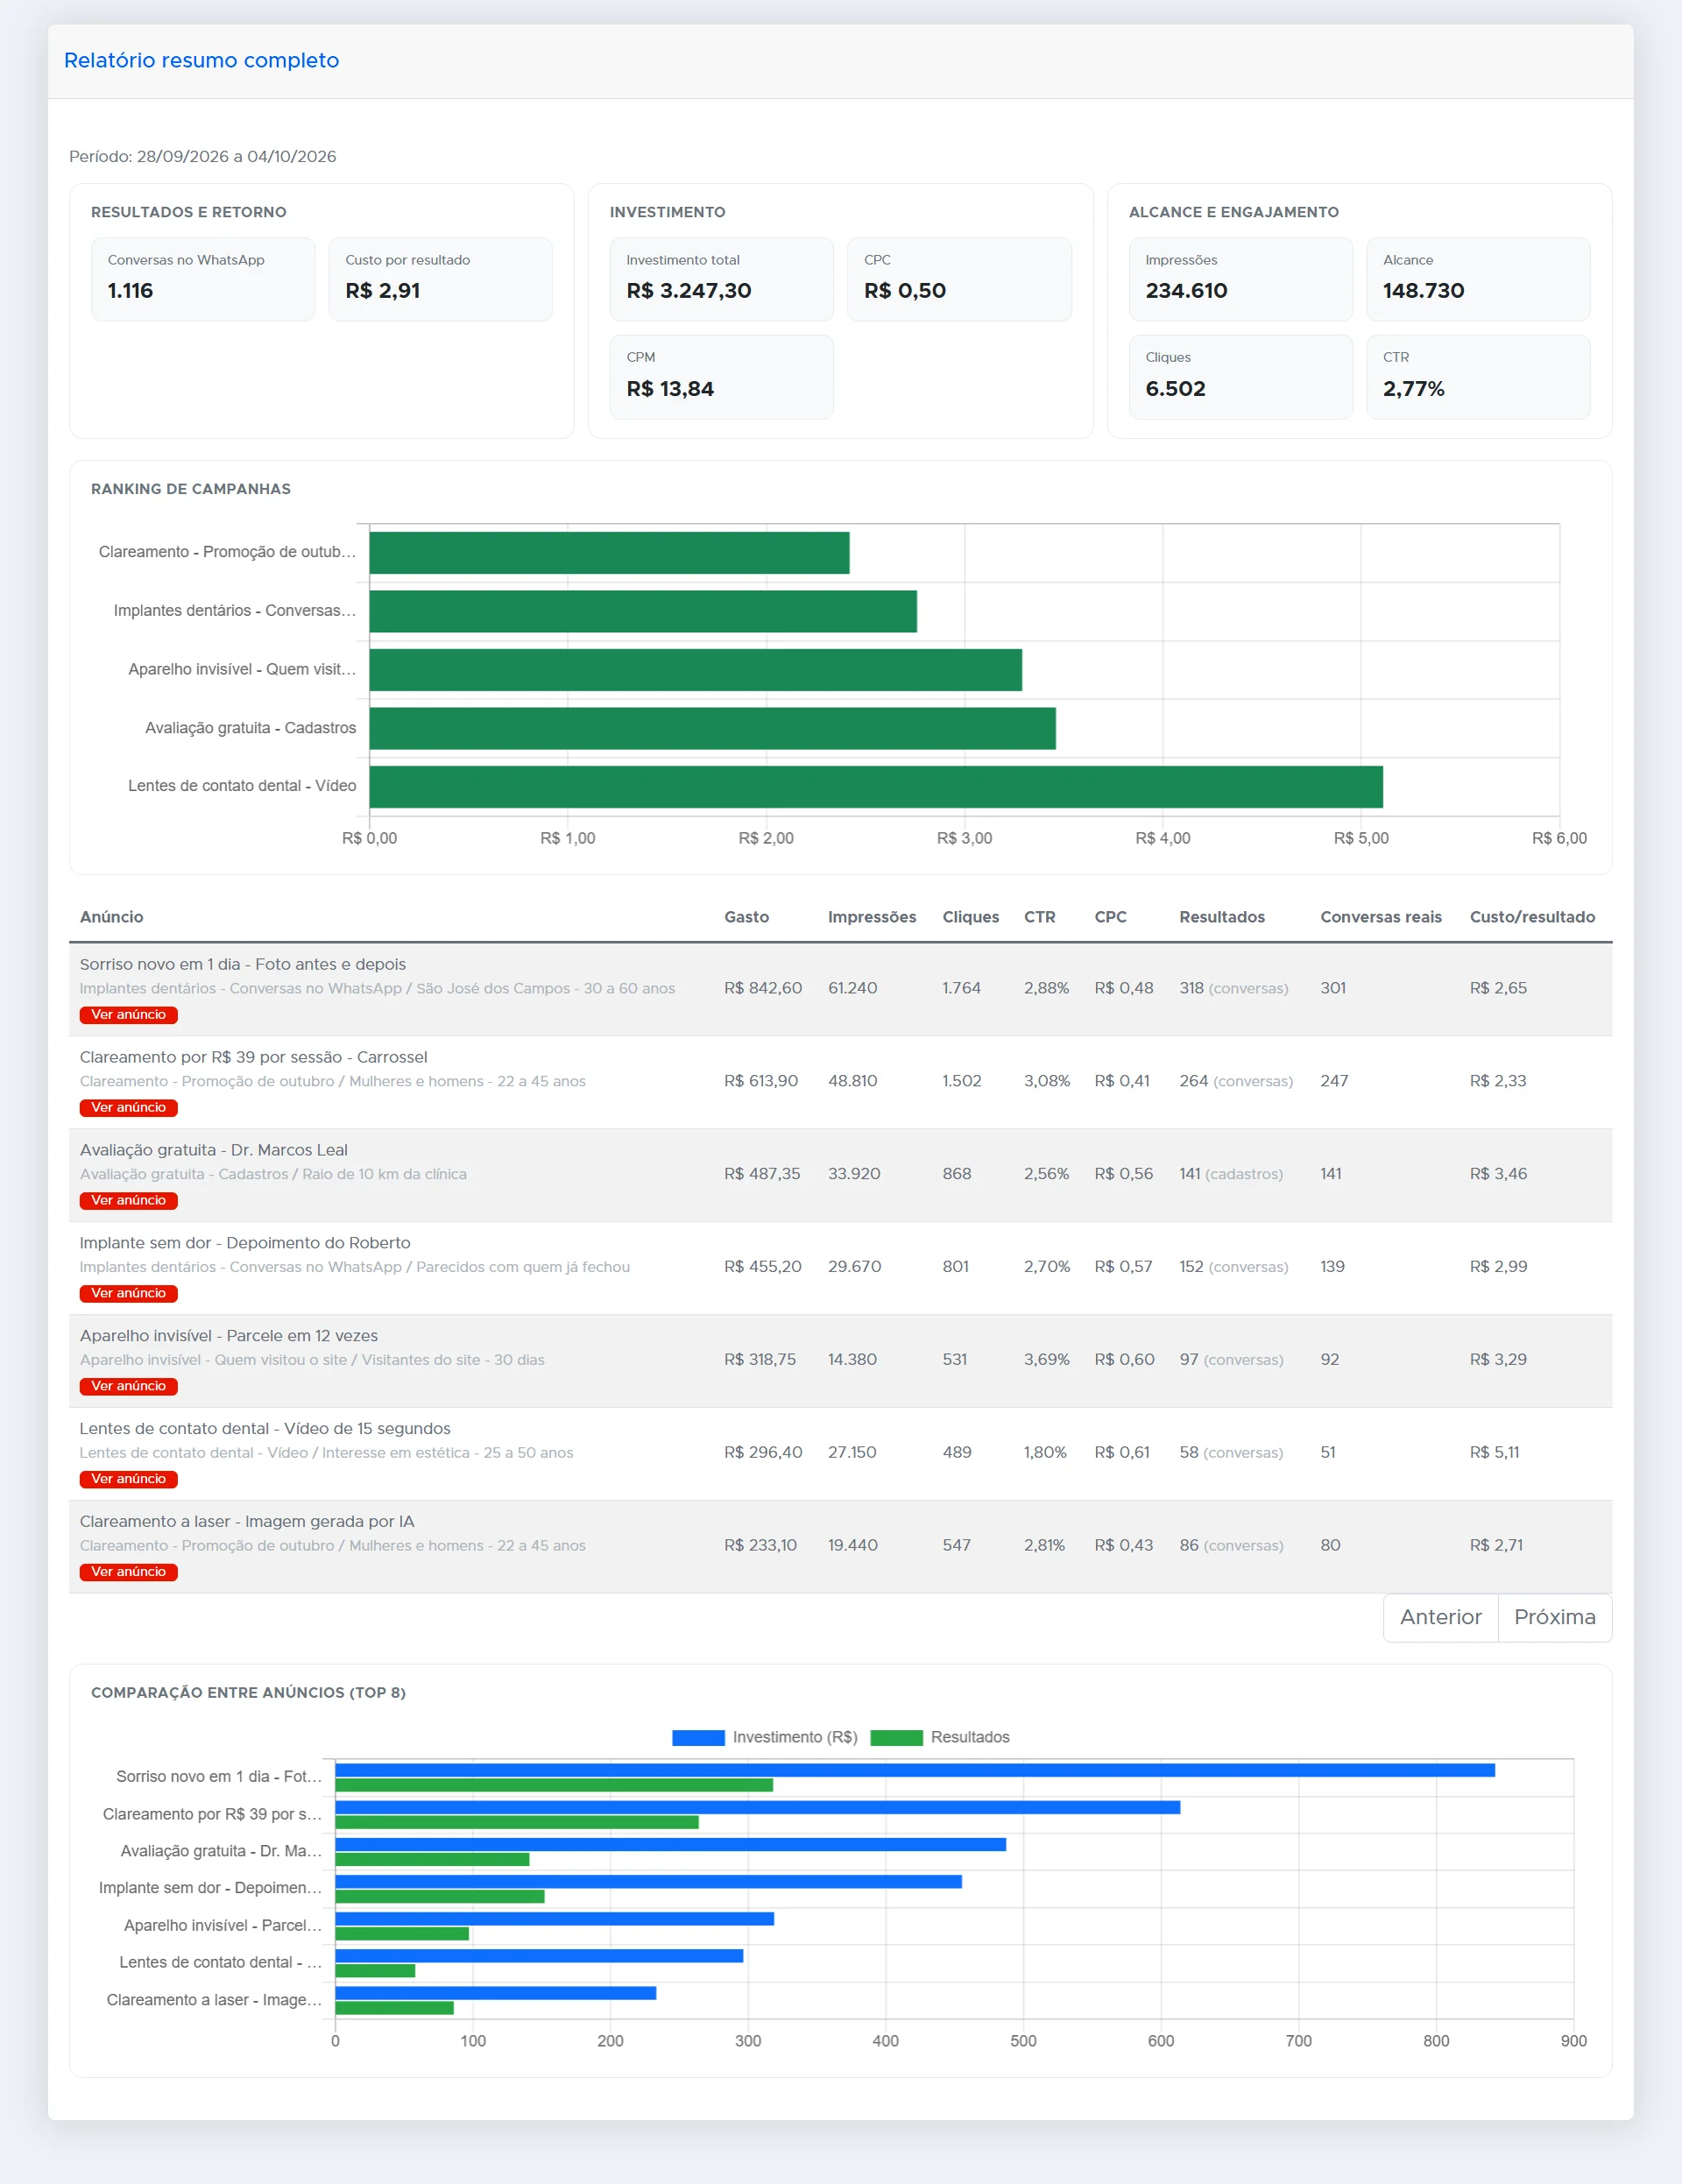The height and width of the screenshot is (2184, 1682).
Task: Click the Impressões column header
Action: [x=872, y=917]
